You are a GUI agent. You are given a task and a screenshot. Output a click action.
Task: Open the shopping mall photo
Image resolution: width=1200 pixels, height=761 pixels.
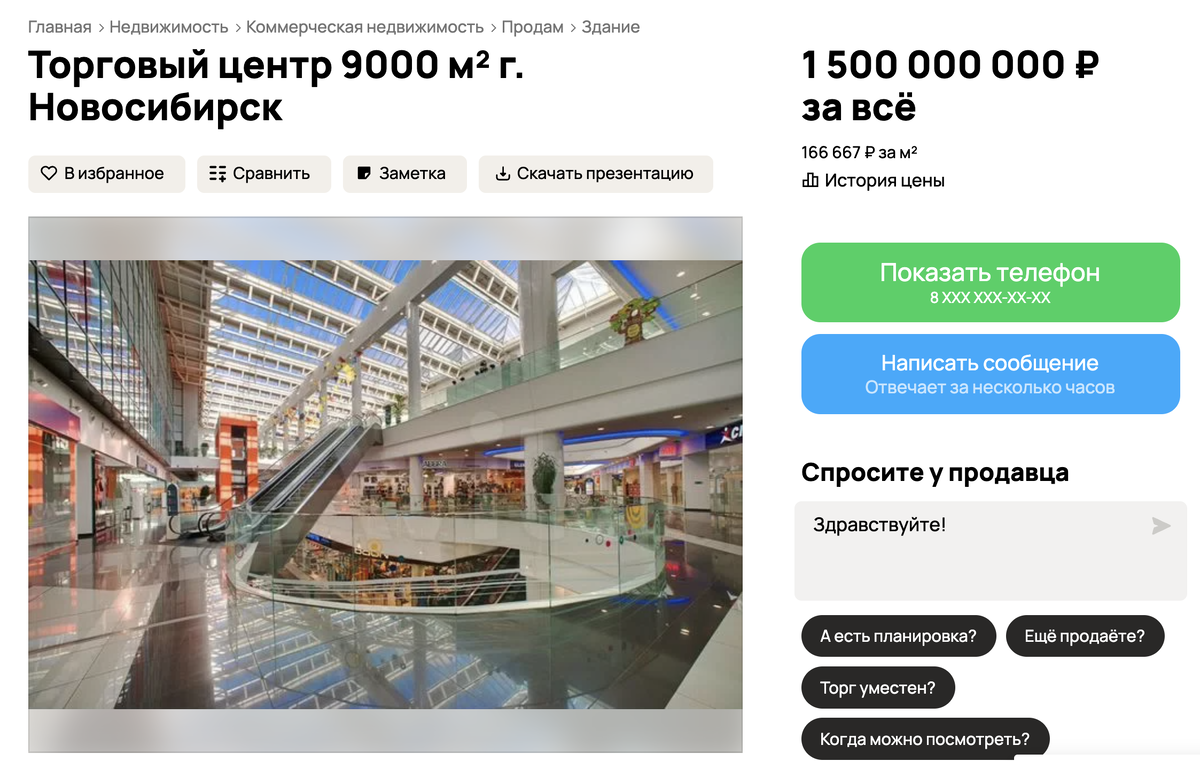point(385,484)
